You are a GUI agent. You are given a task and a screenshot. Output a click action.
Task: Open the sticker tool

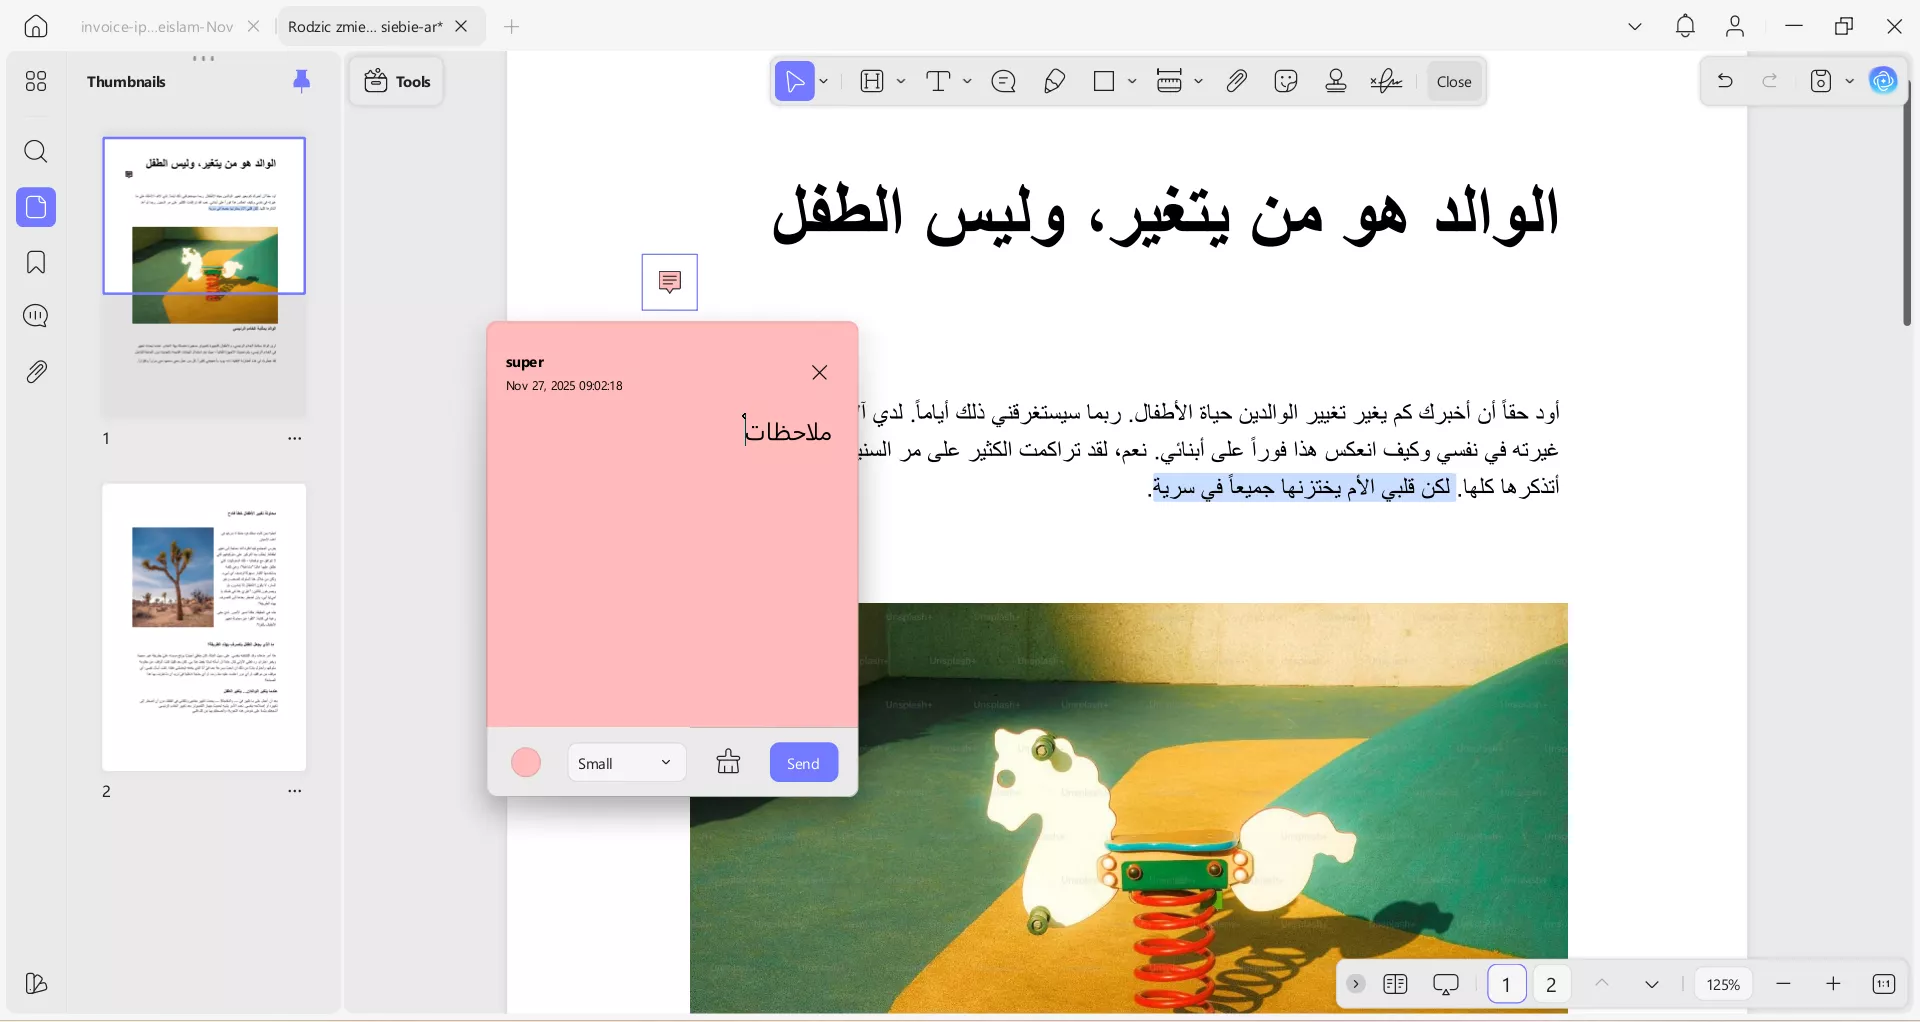click(1287, 82)
